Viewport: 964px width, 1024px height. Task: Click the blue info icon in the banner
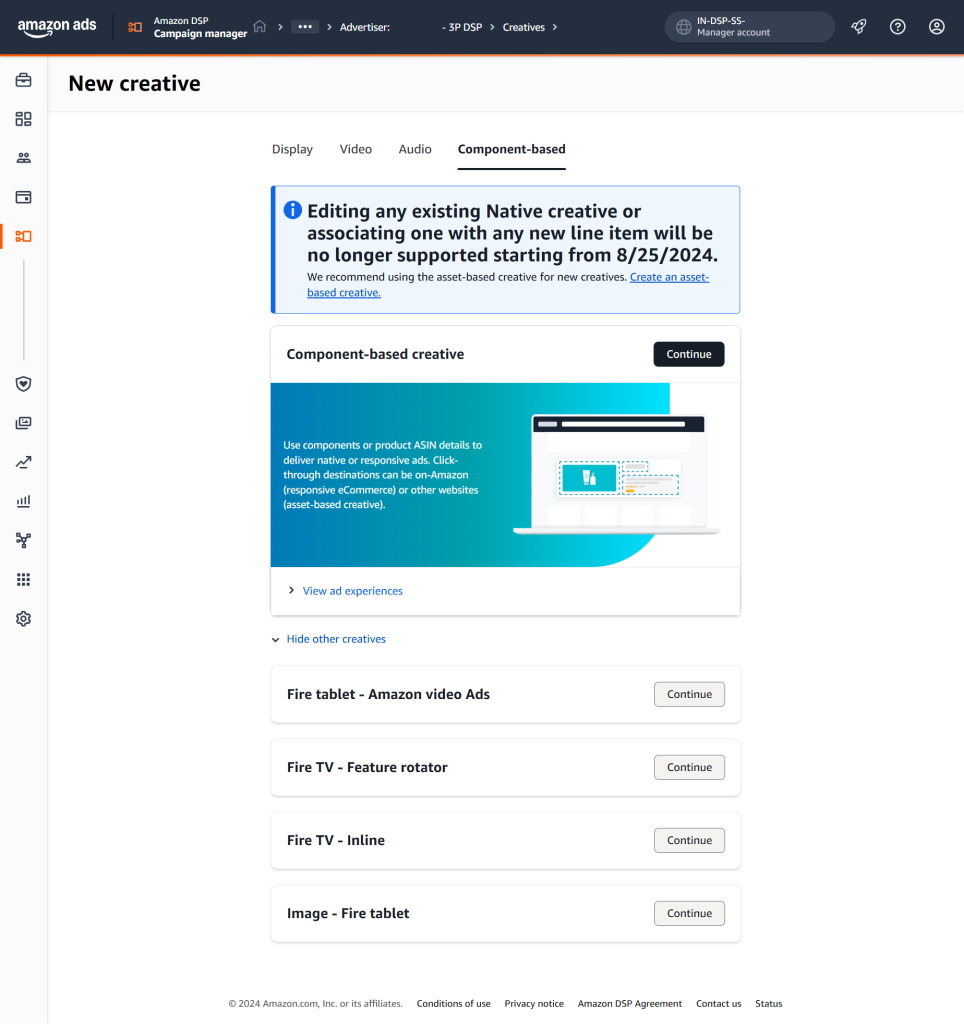(293, 210)
